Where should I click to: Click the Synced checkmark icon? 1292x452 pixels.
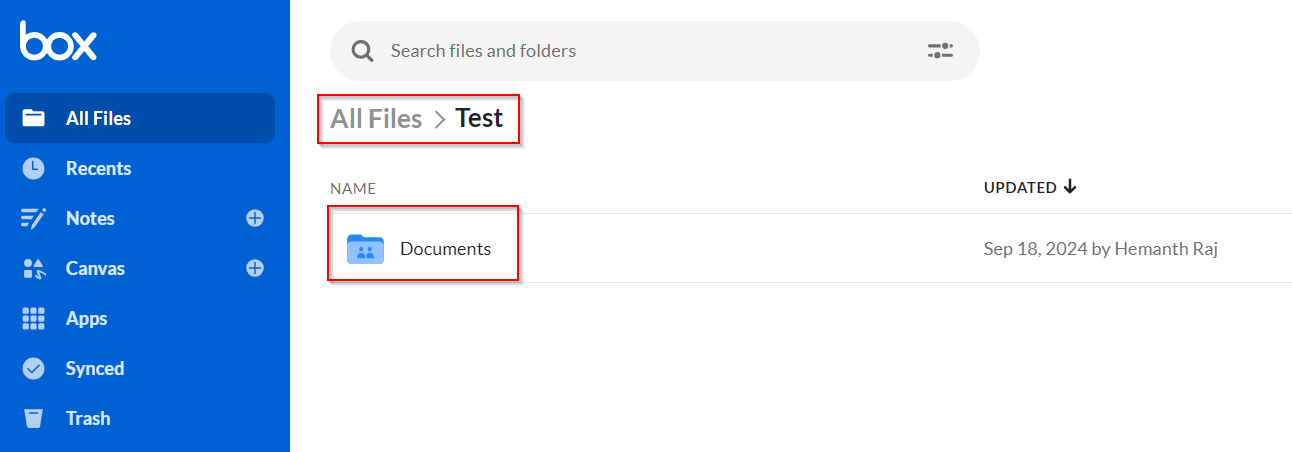click(34, 368)
